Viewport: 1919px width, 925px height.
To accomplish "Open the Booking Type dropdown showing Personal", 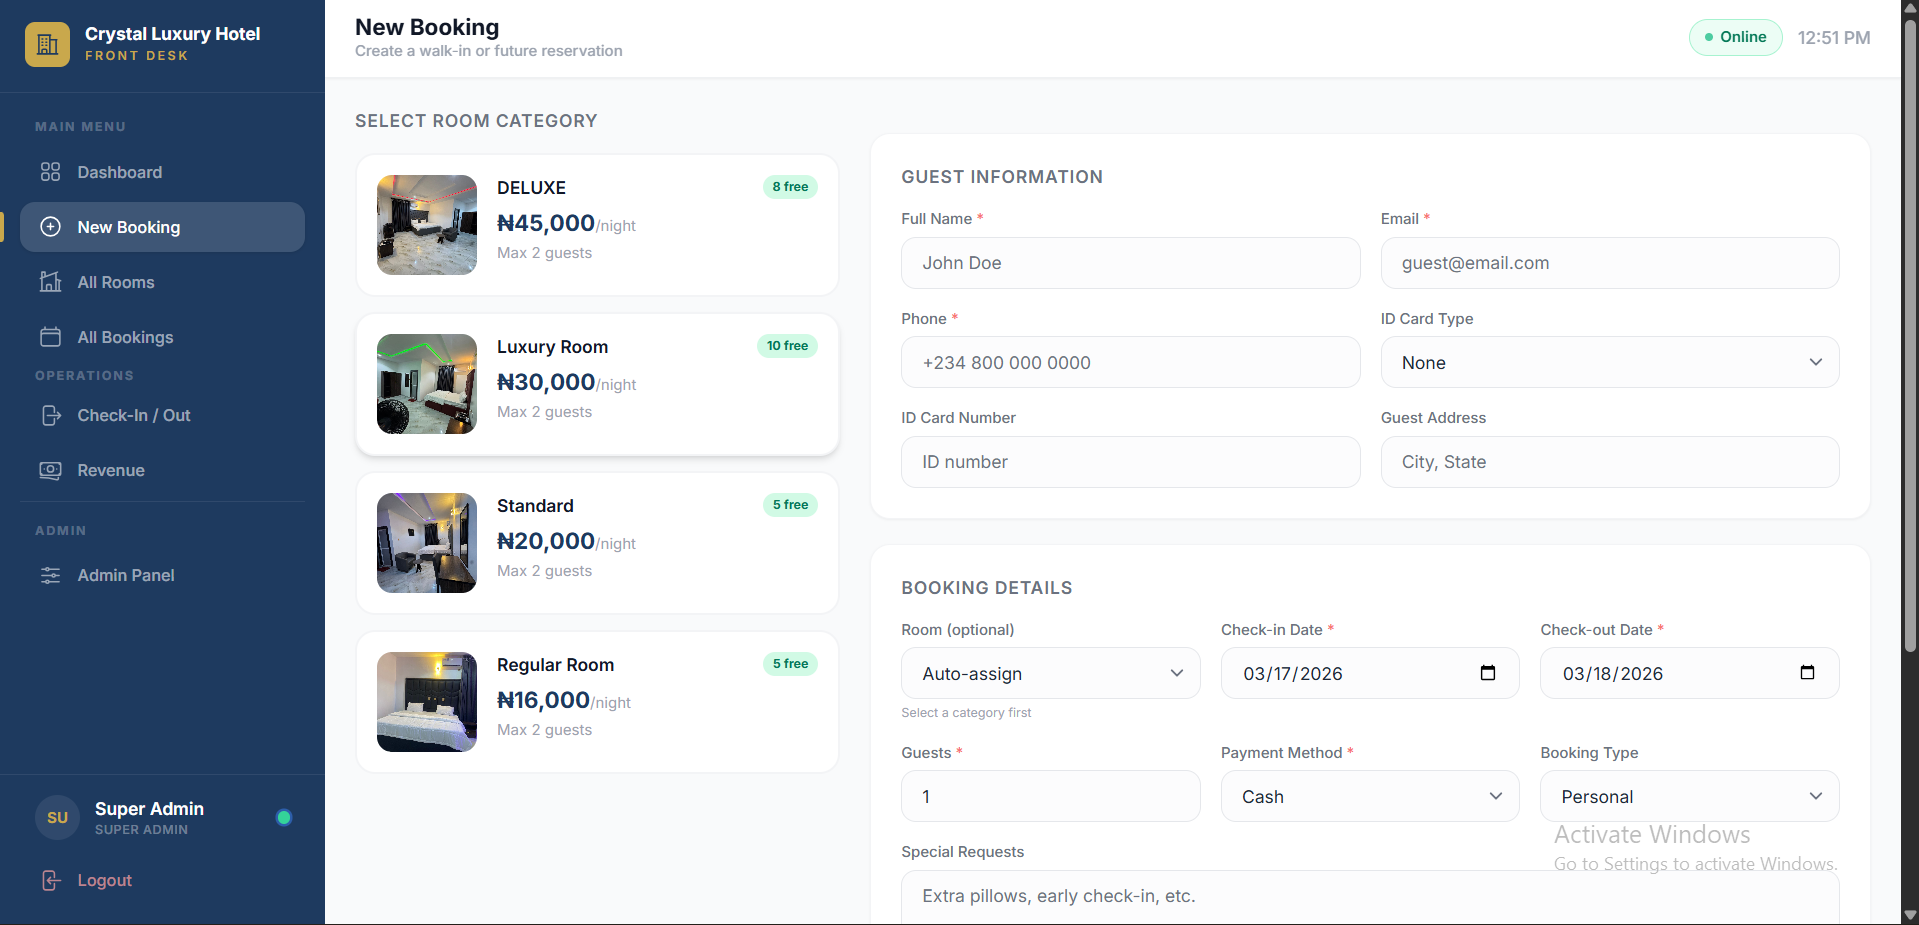I will pos(1688,796).
